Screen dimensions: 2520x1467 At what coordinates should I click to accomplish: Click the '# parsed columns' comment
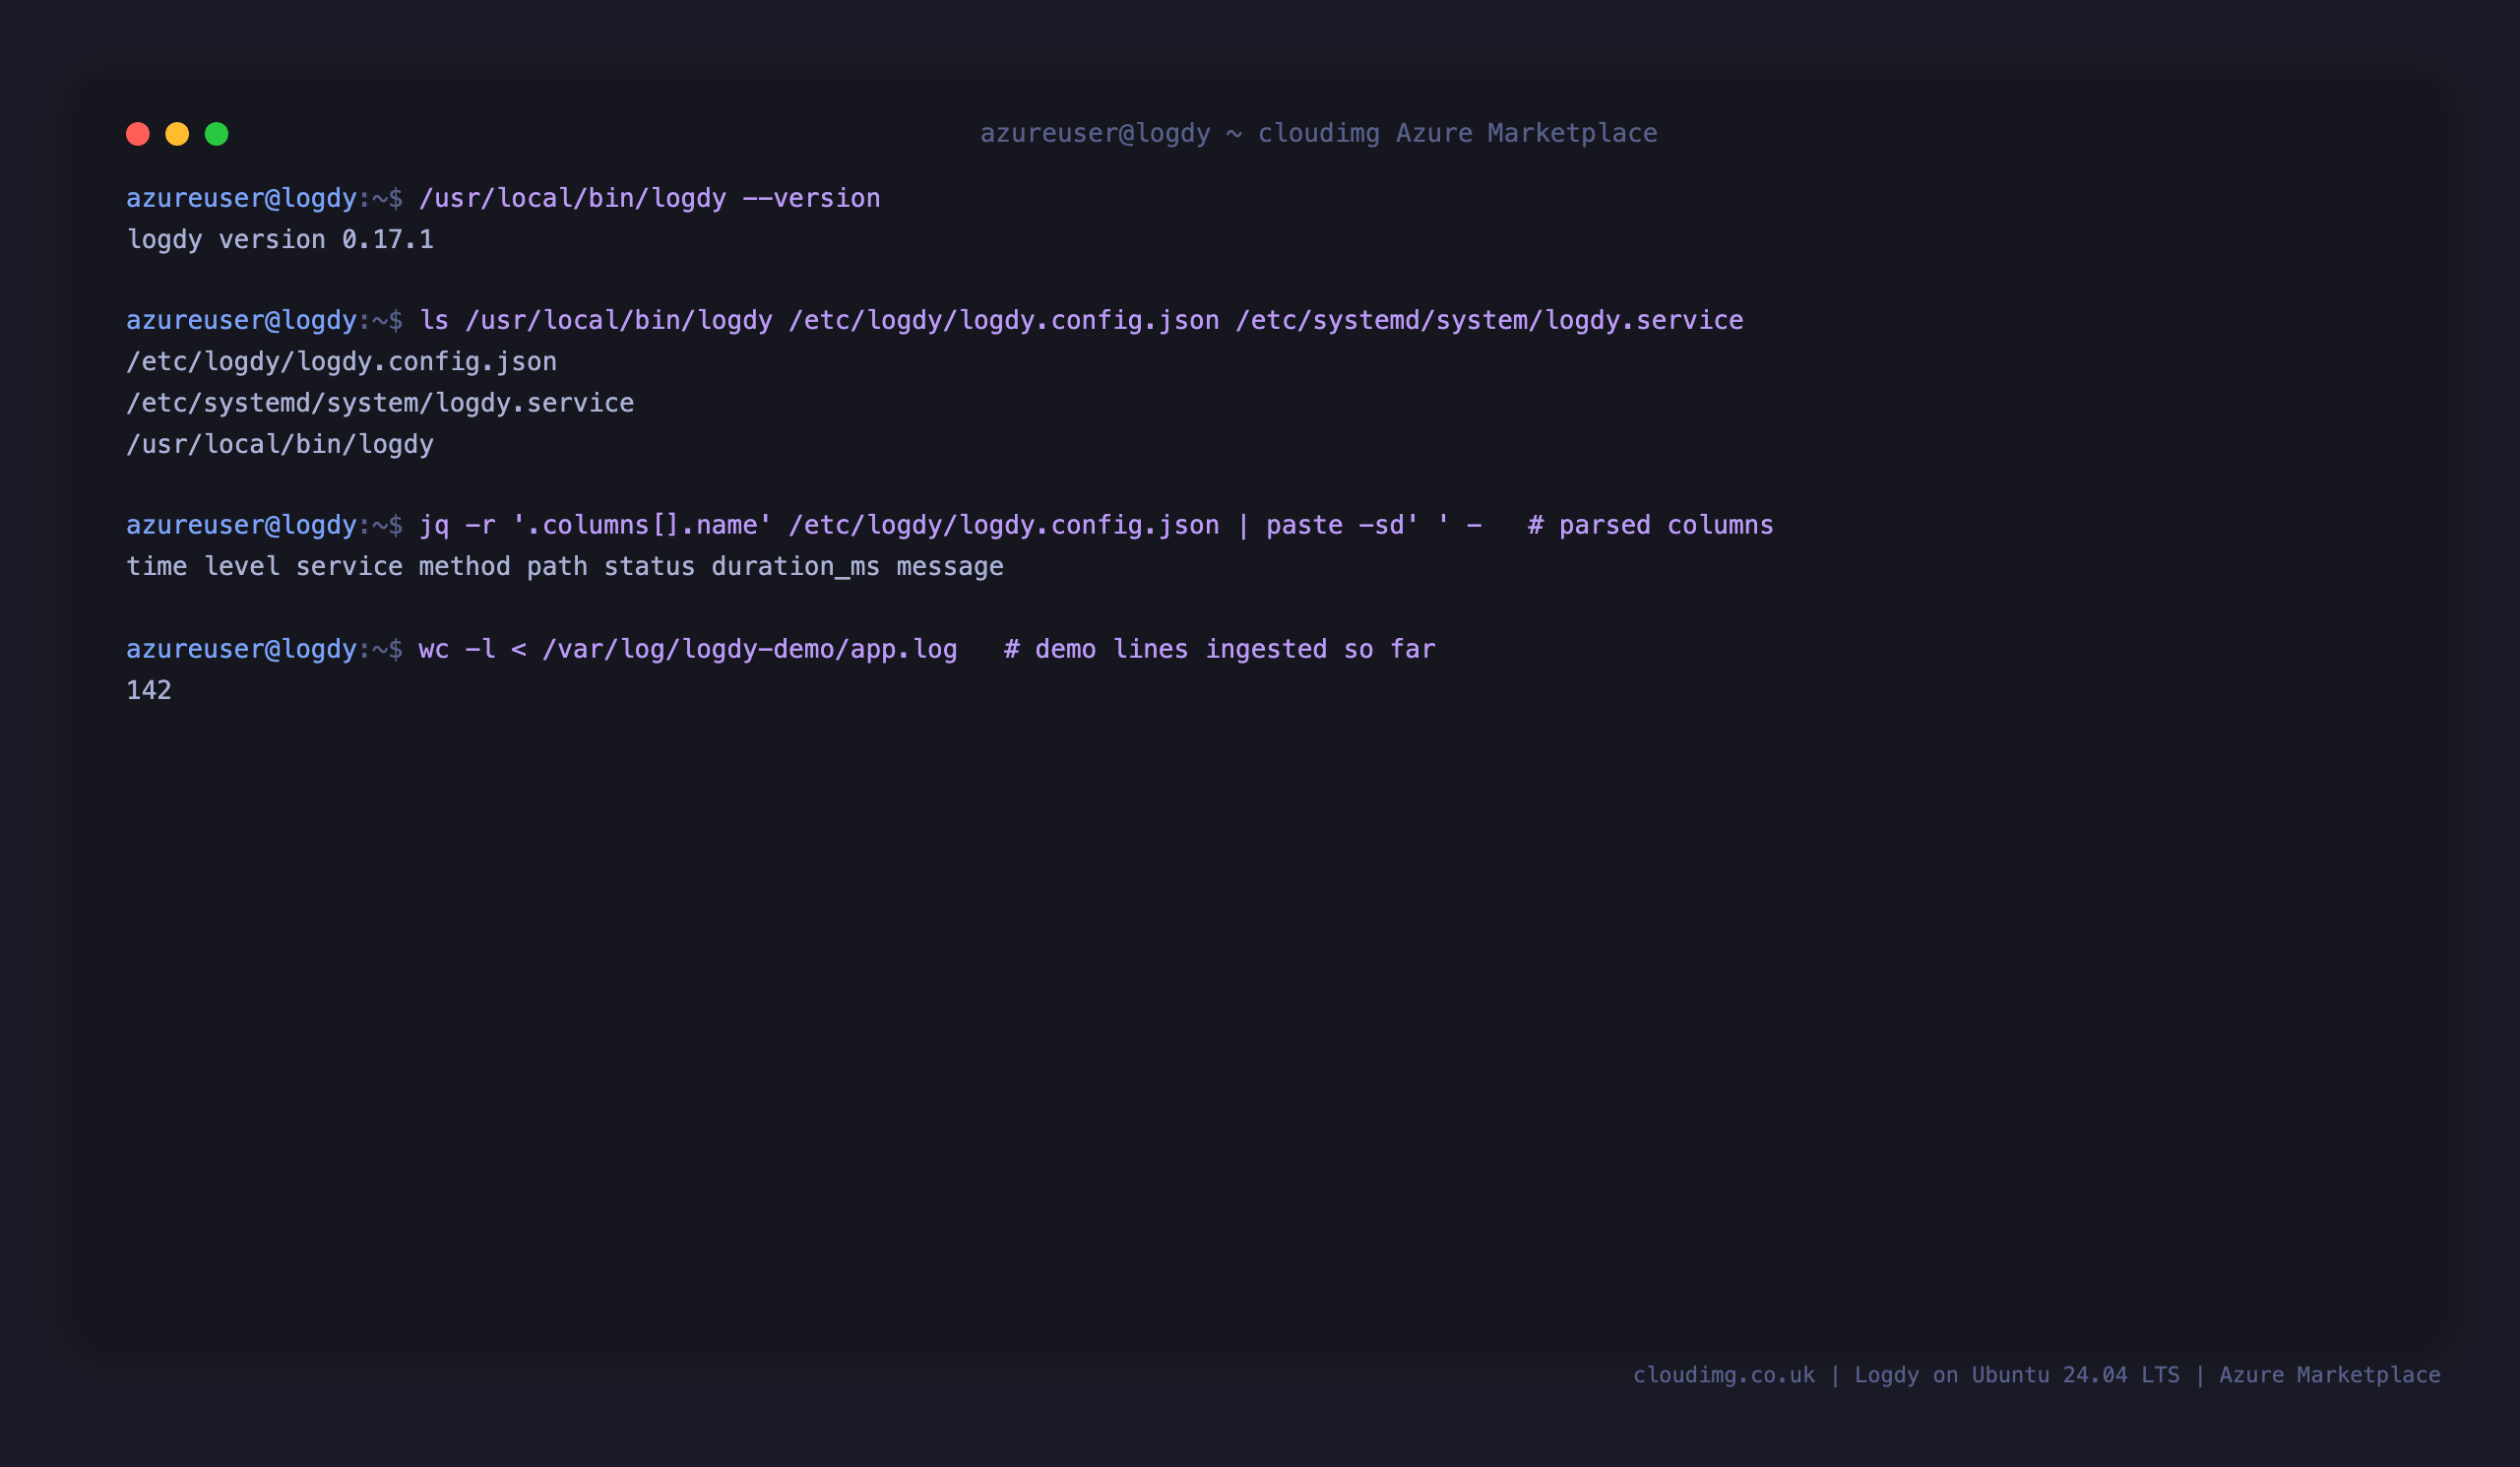point(1651,525)
